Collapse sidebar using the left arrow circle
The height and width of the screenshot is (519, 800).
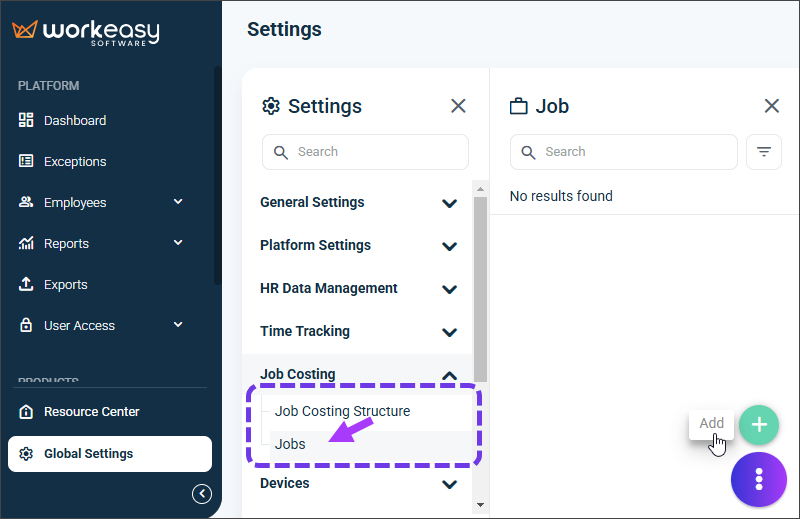tap(202, 493)
